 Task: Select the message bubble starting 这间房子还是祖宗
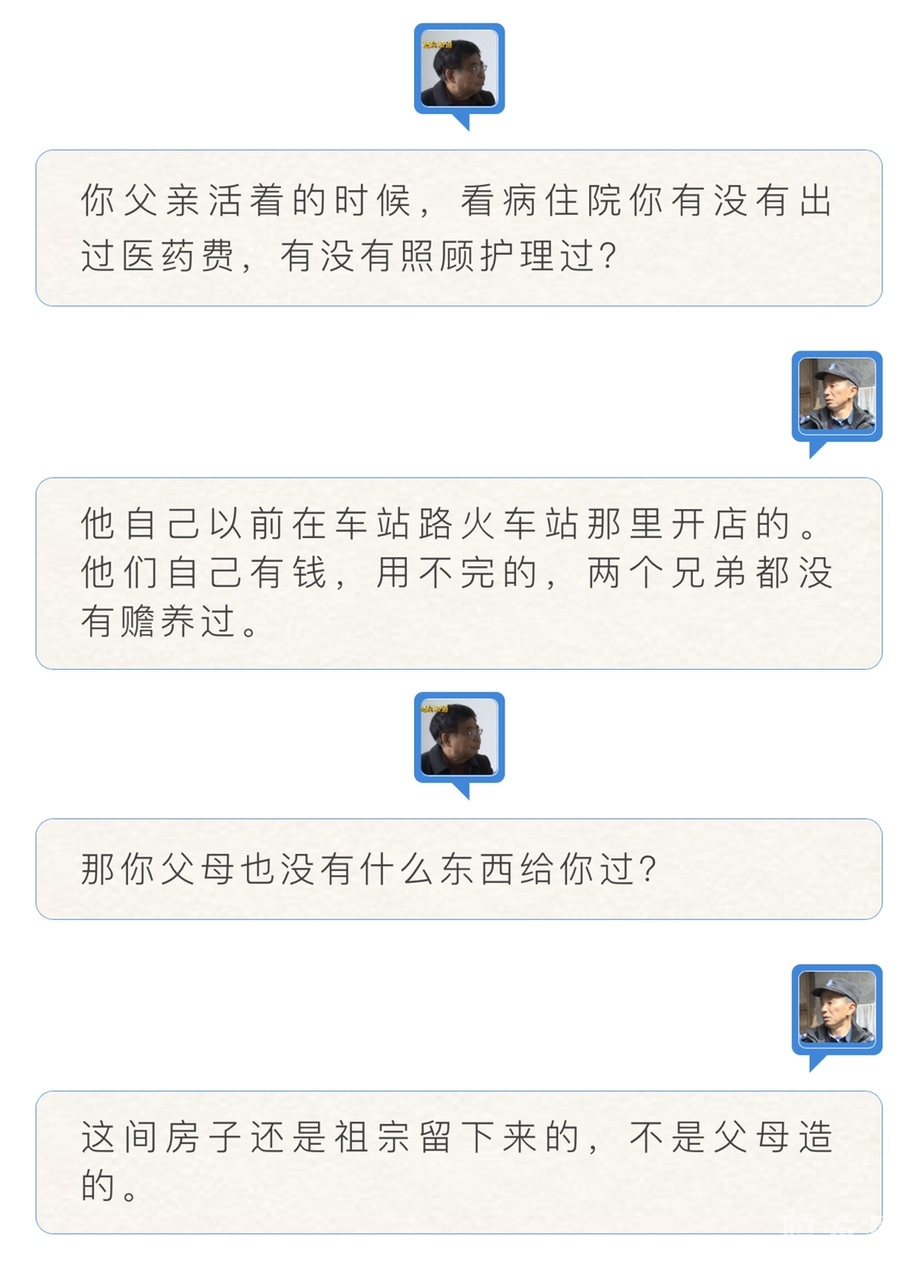click(x=459, y=1162)
